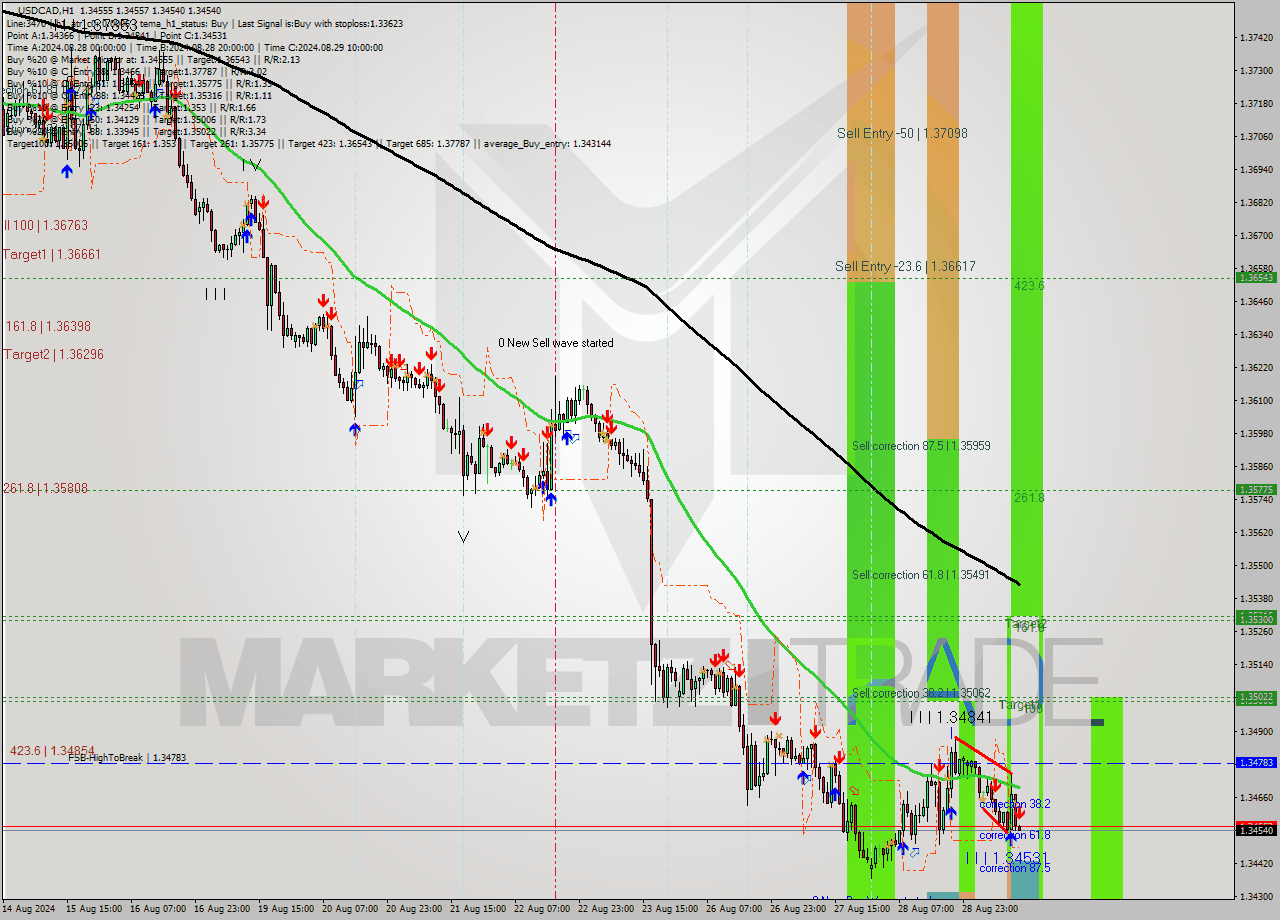Image resolution: width=1280 pixels, height=920 pixels.
Task: Click '23 Aug 15:00' on the time axis
Action: tap(670, 909)
